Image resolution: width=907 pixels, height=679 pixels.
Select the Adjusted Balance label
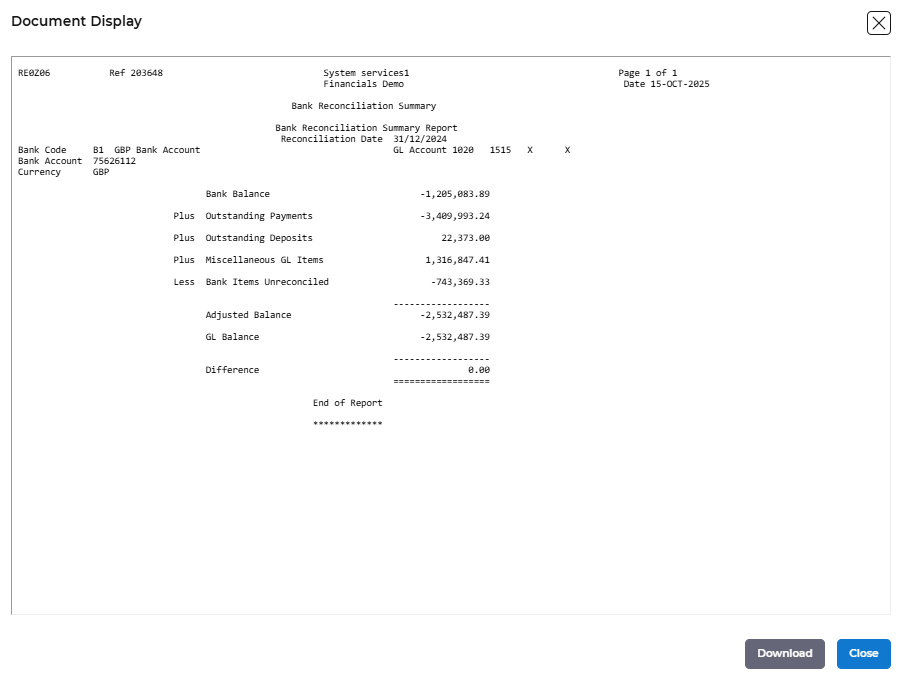coord(248,315)
